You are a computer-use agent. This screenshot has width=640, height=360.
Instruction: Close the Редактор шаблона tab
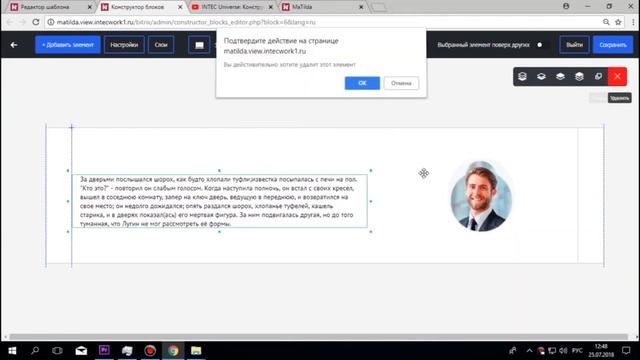(90, 7)
